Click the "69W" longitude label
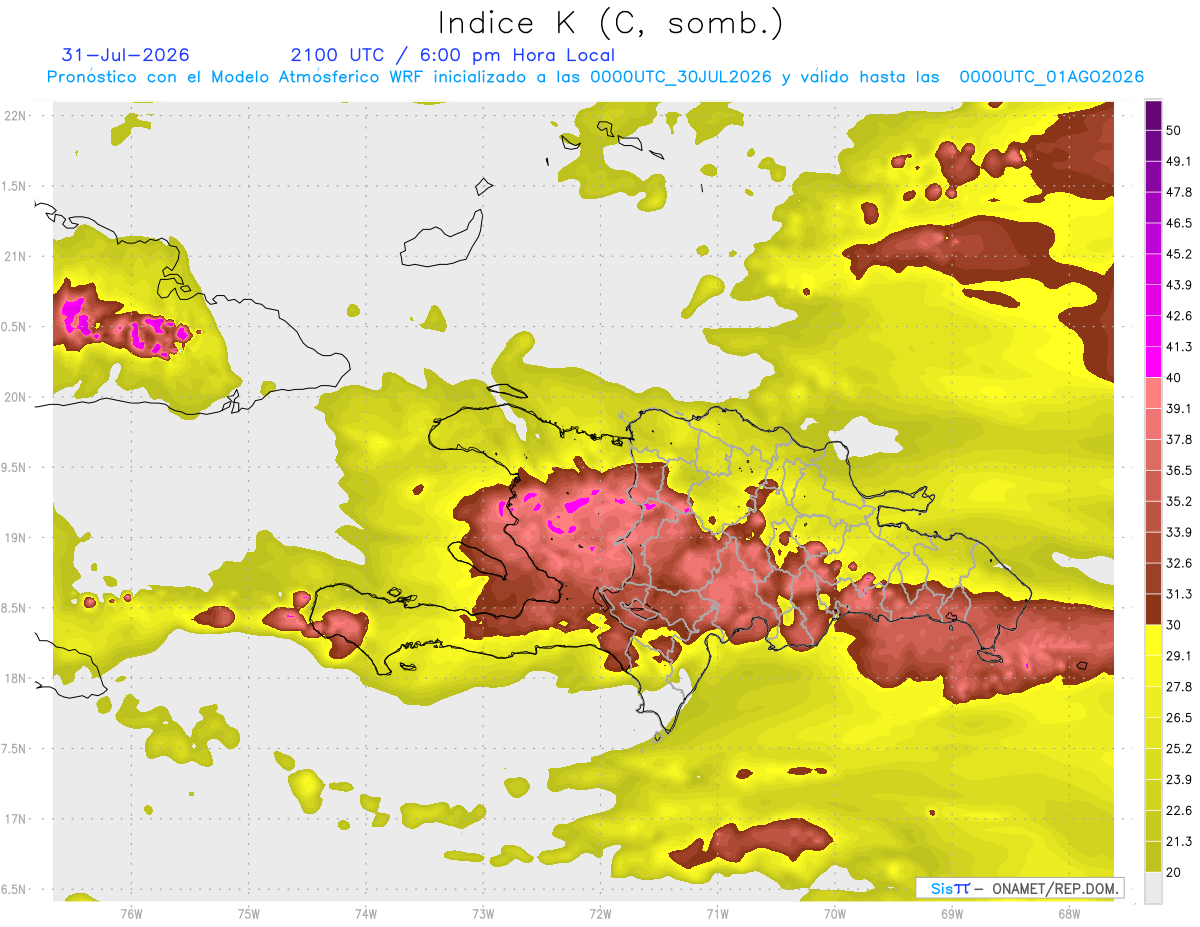The image size is (1200, 927). click(x=951, y=913)
